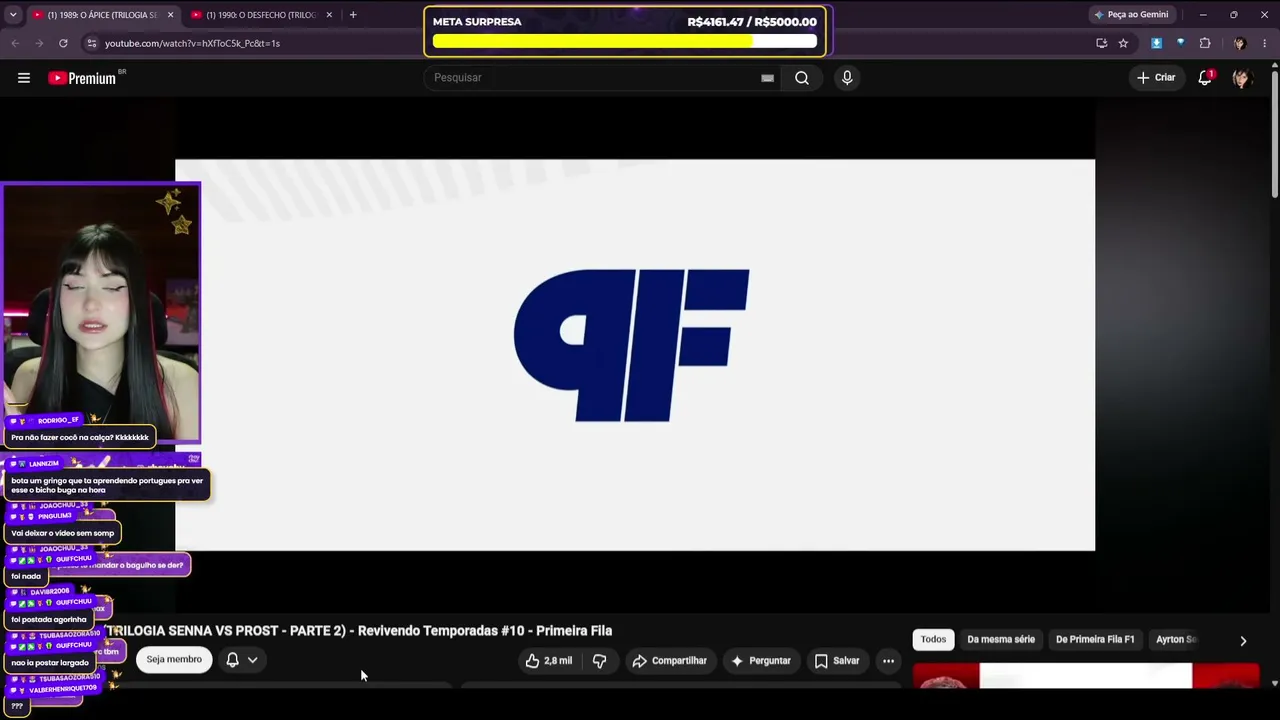Open the first recommended video thumbnail
Image resolution: width=1280 pixels, height=720 pixels.
coord(1085,676)
